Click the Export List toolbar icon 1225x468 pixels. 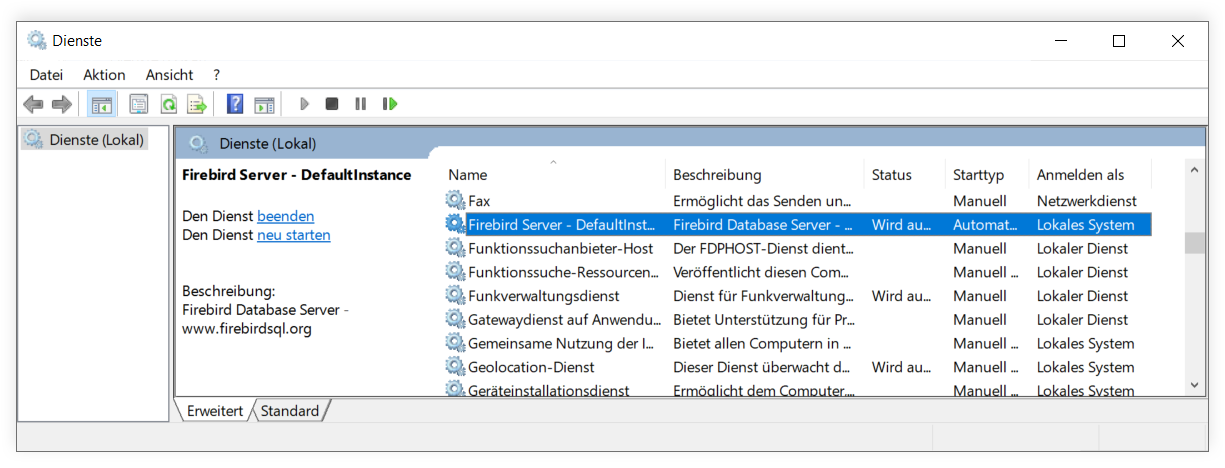(x=198, y=104)
